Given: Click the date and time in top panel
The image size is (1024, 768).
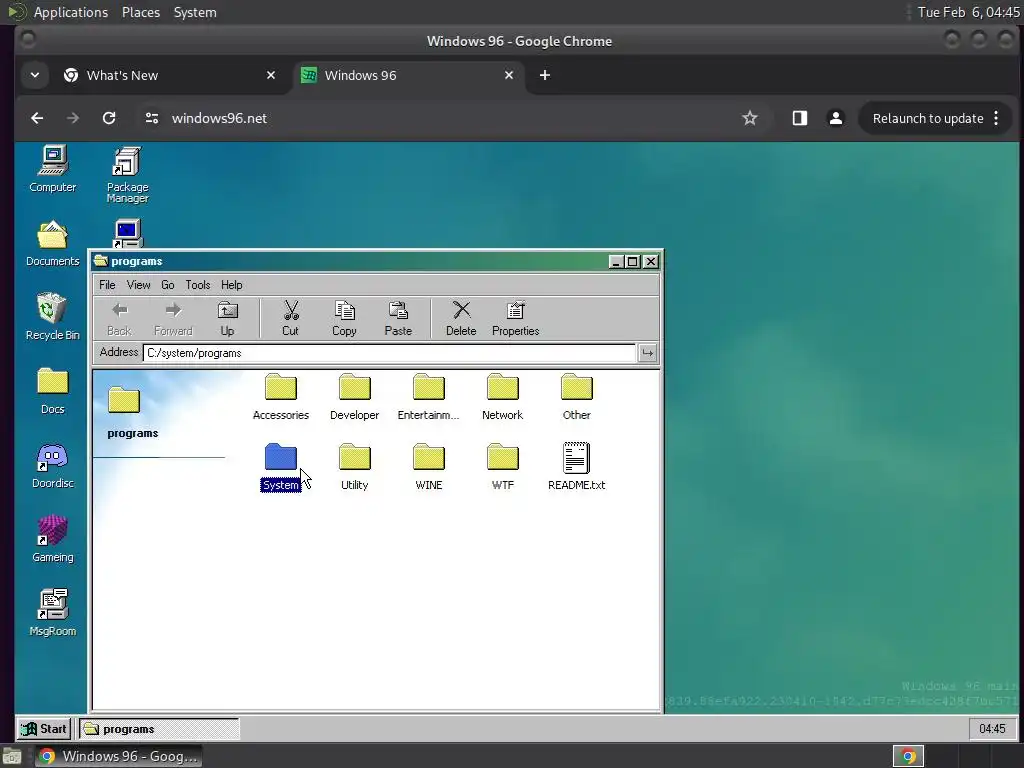Looking at the screenshot, I should (x=968, y=12).
